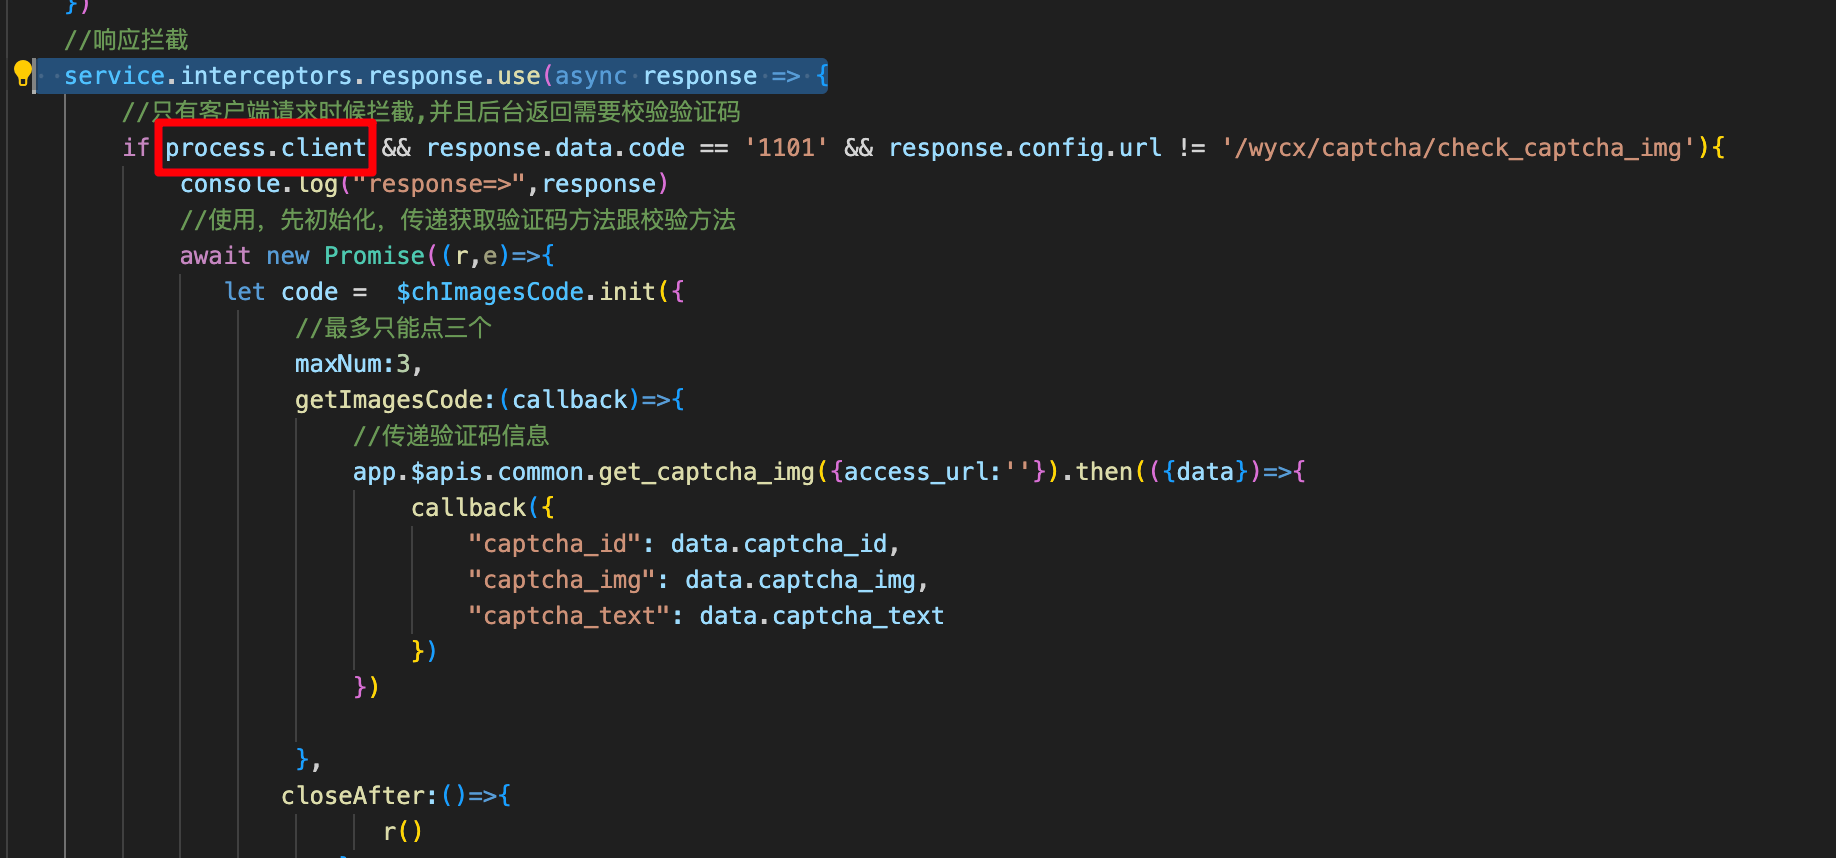
Task: Click 'access_url' parameter key
Action: (916, 472)
